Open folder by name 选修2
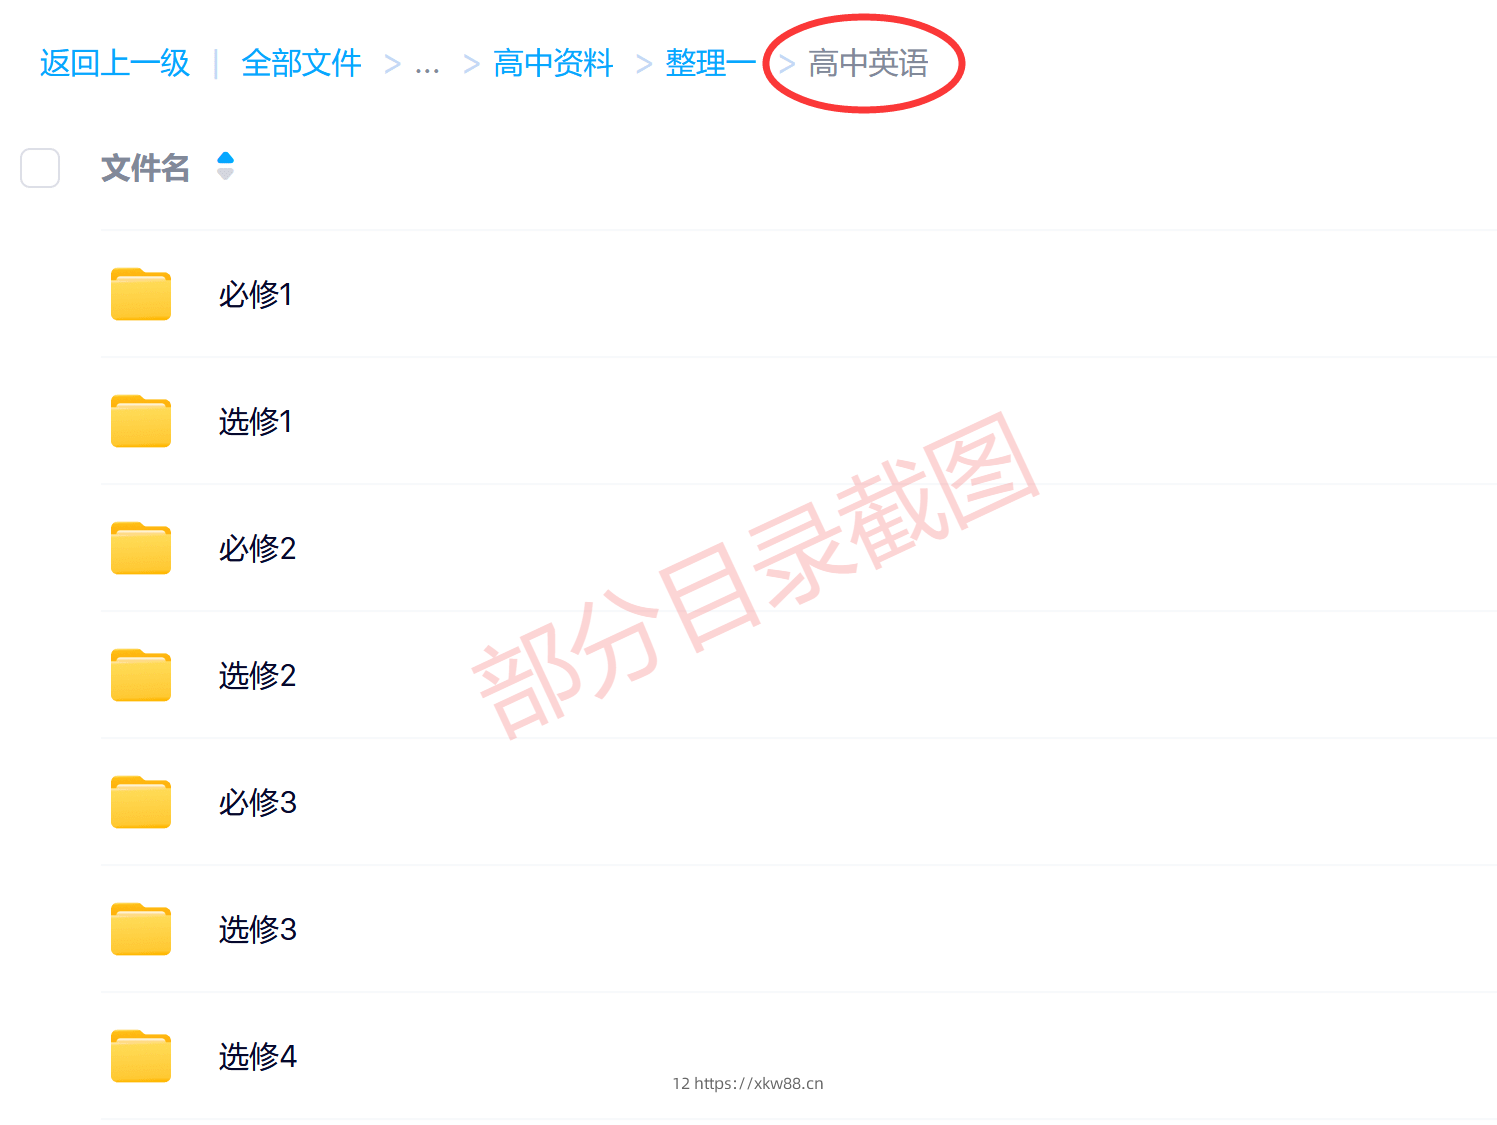1497x1125 pixels. coord(257,675)
